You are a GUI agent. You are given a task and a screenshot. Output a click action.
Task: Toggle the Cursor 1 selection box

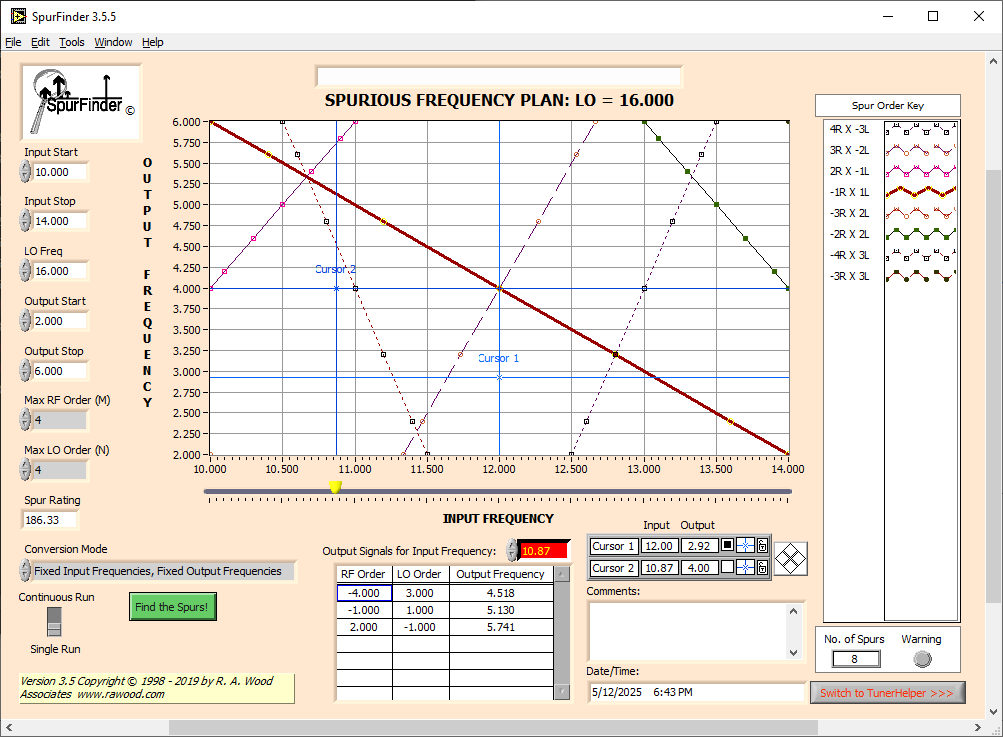[x=728, y=546]
